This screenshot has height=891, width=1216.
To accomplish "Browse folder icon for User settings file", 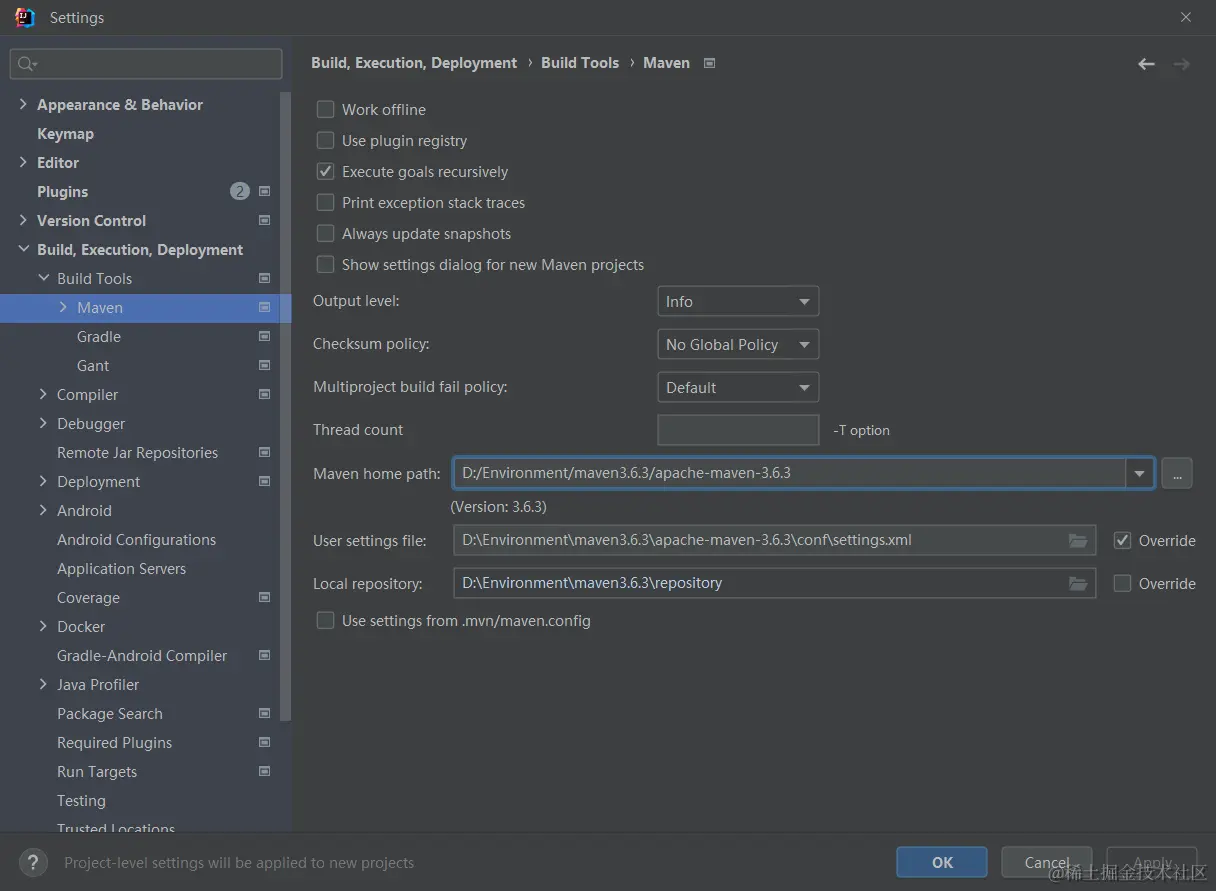I will [1078, 540].
